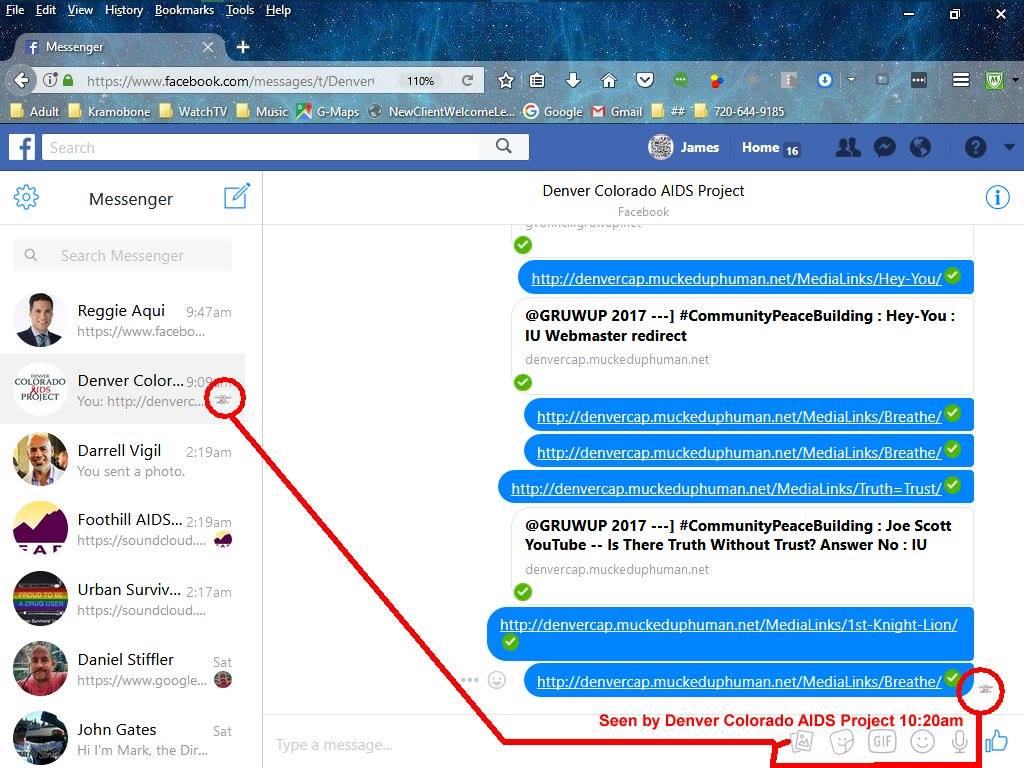Open the Bookmarks menu
Image resolution: width=1024 pixels, height=768 pixels.
pyautogui.click(x=184, y=10)
